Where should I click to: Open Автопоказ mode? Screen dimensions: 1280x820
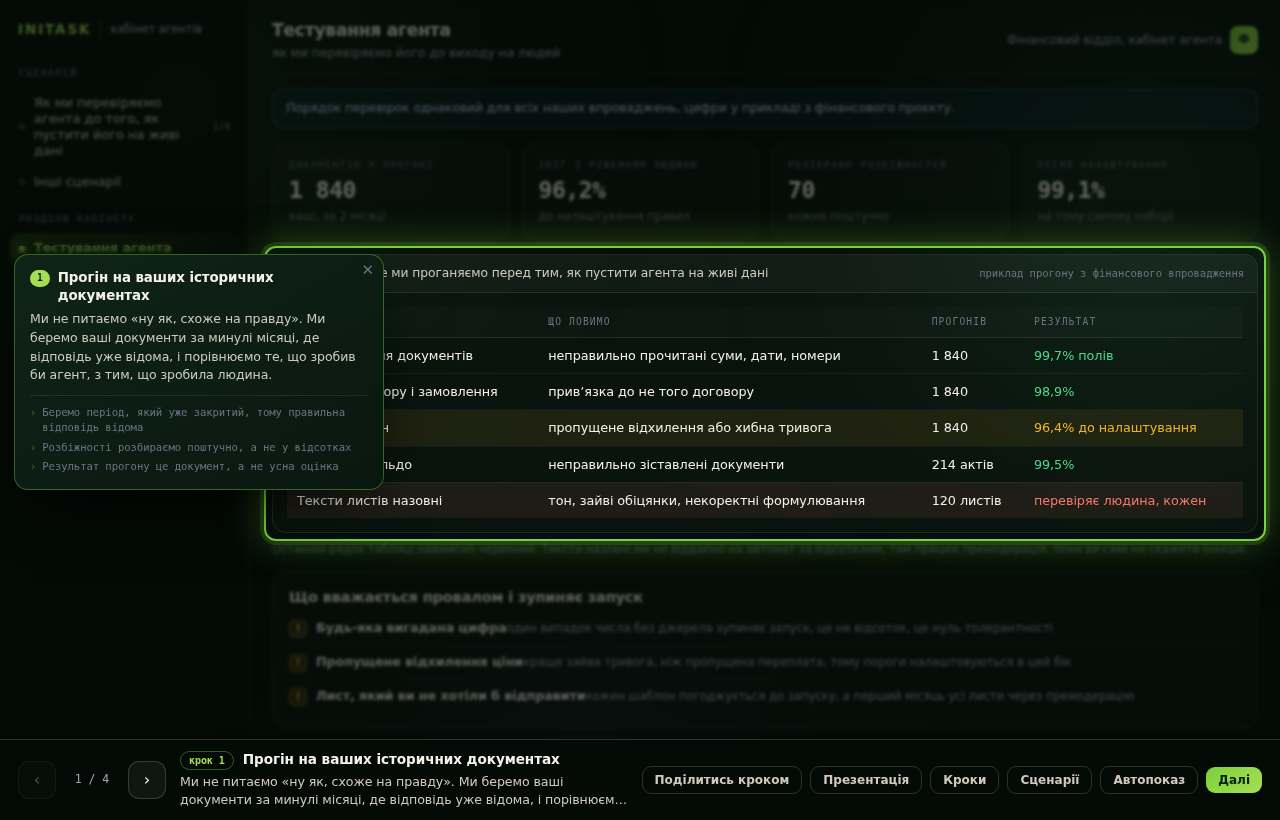click(1149, 780)
